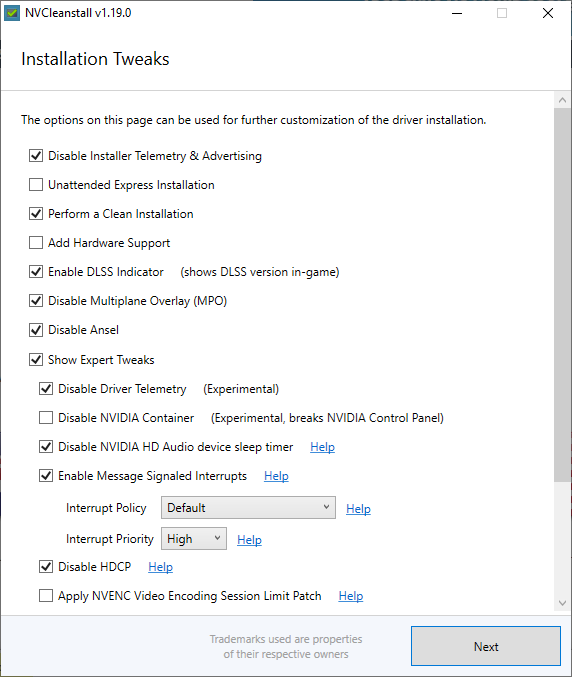Toggle Enable DLSS Indicator checkbox
572x677 pixels.
(36, 272)
